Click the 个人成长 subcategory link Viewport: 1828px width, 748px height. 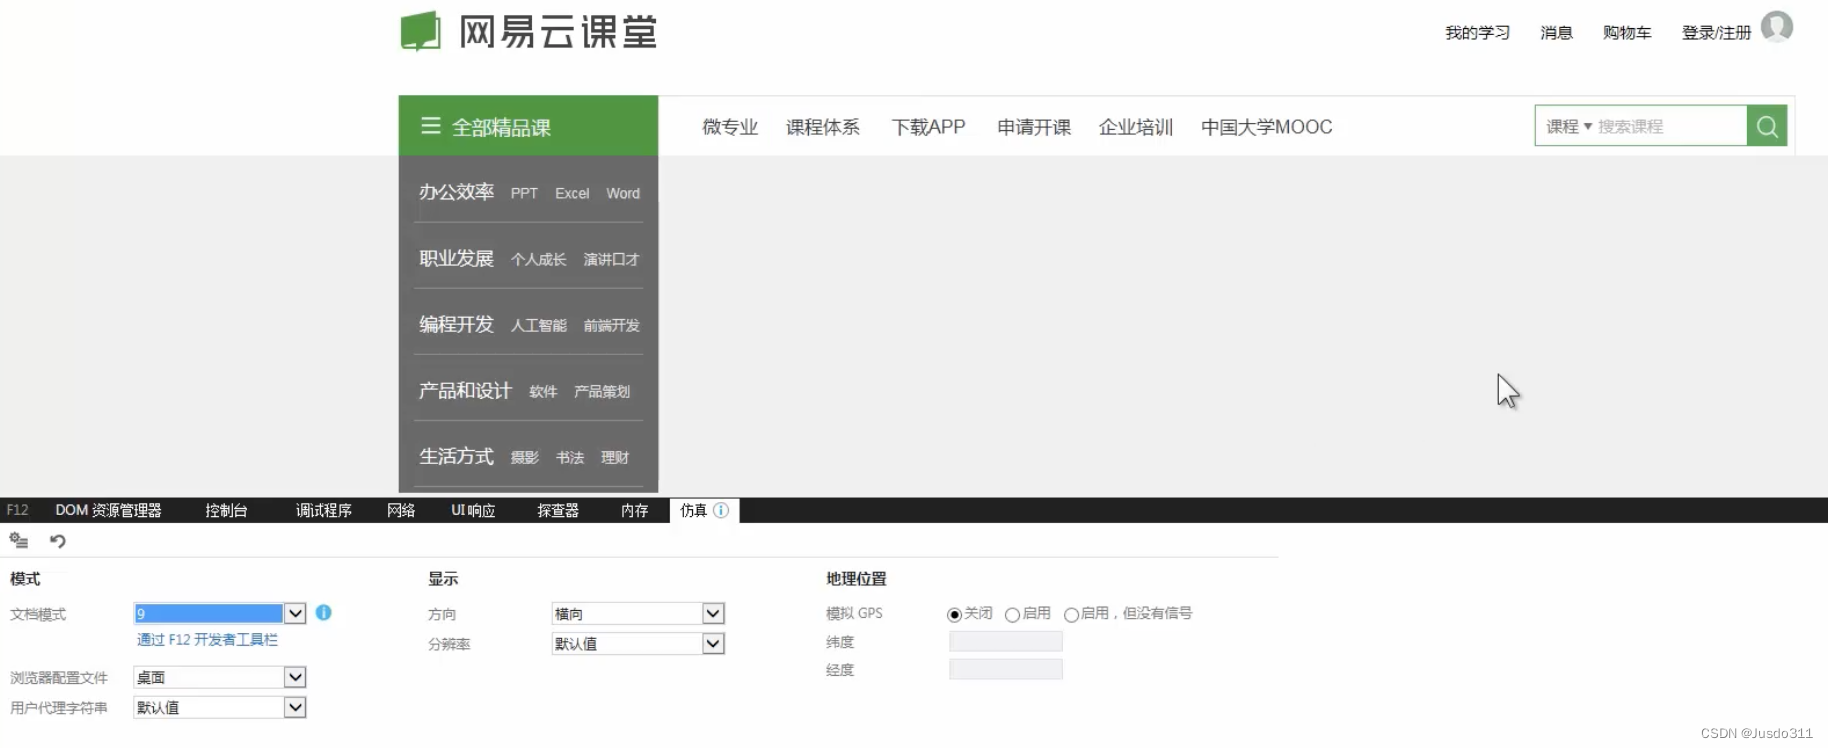coord(538,259)
